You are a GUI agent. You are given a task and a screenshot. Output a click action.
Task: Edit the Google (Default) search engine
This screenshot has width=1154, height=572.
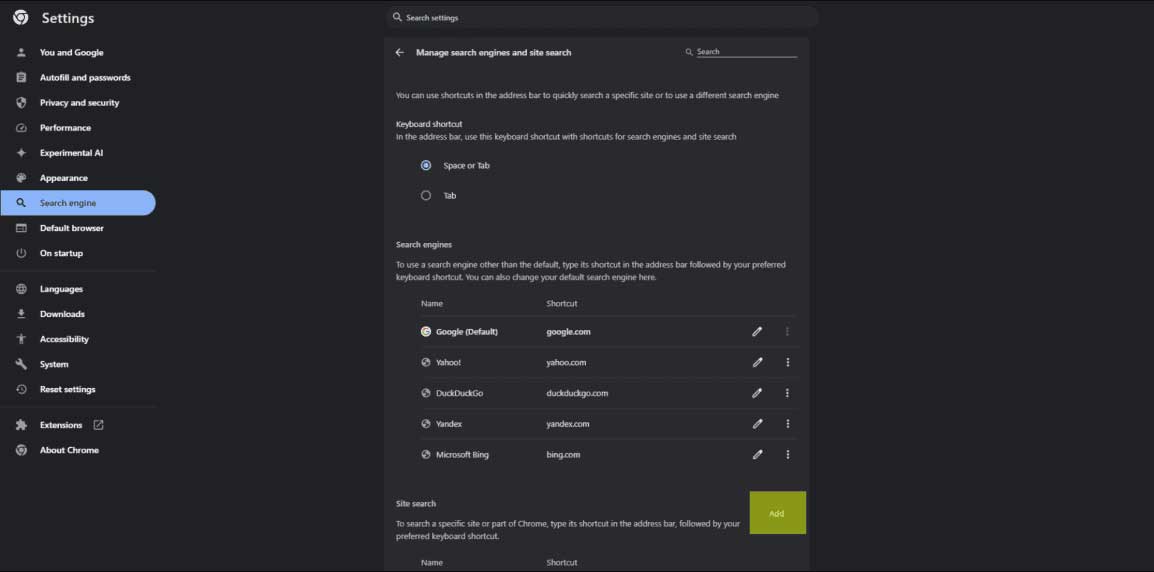click(x=757, y=332)
